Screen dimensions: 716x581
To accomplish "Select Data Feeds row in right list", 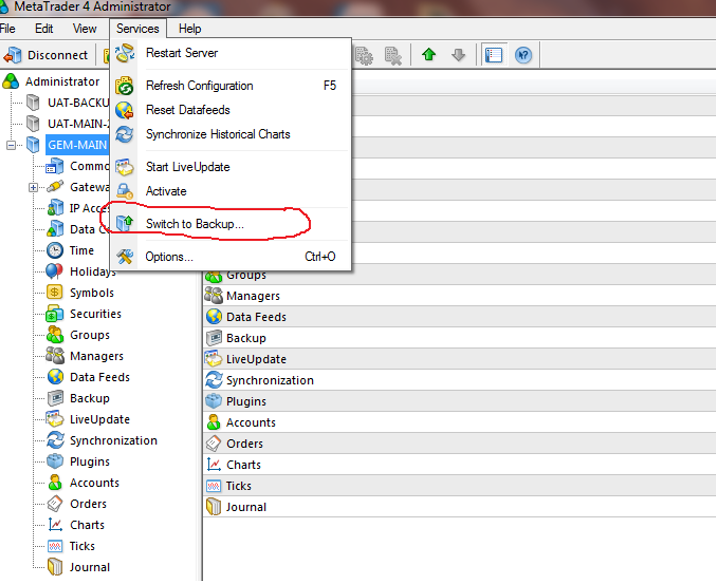I will 459,317.
